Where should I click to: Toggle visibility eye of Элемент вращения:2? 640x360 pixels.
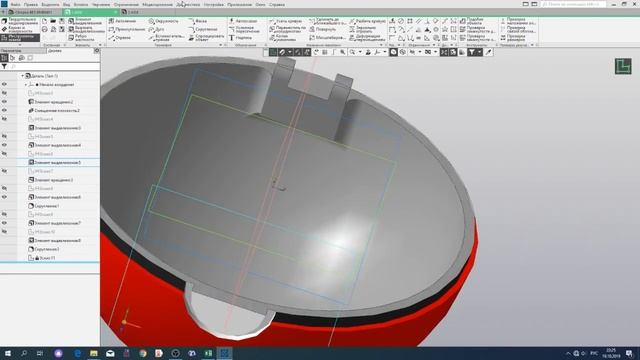pyautogui.click(x=4, y=102)
